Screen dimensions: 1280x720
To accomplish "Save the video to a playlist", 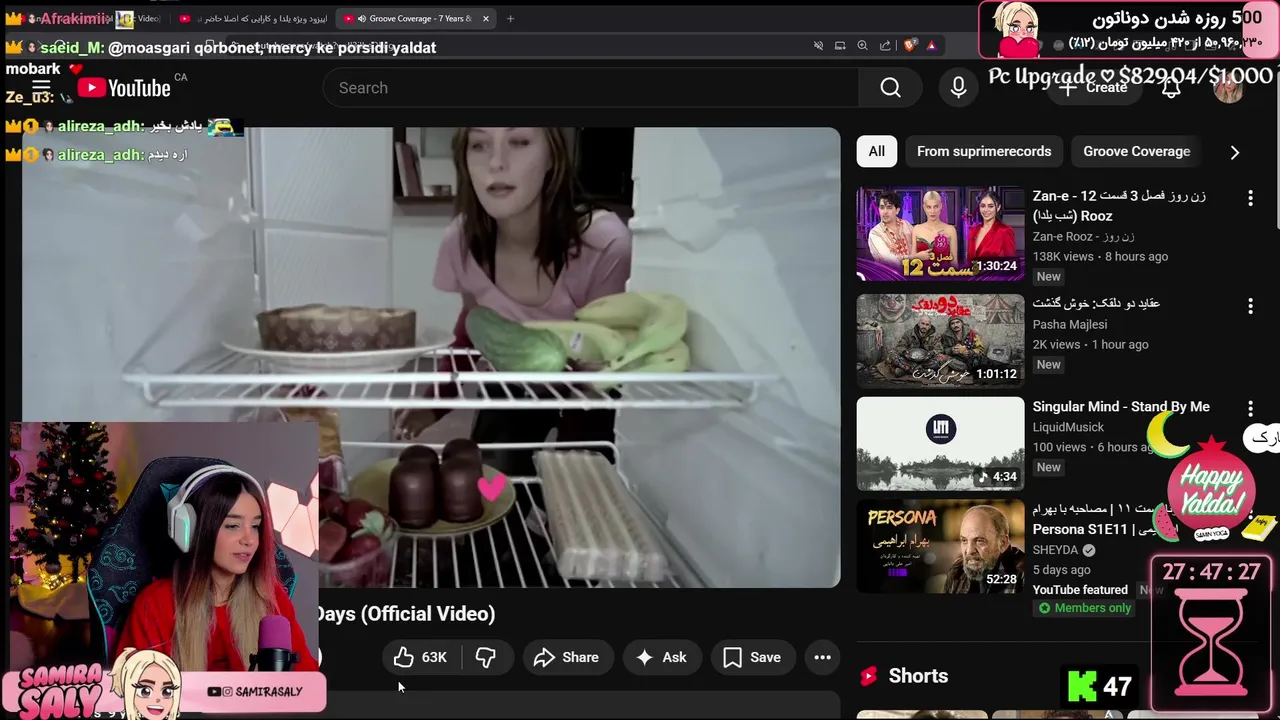I will pos(752,657).
